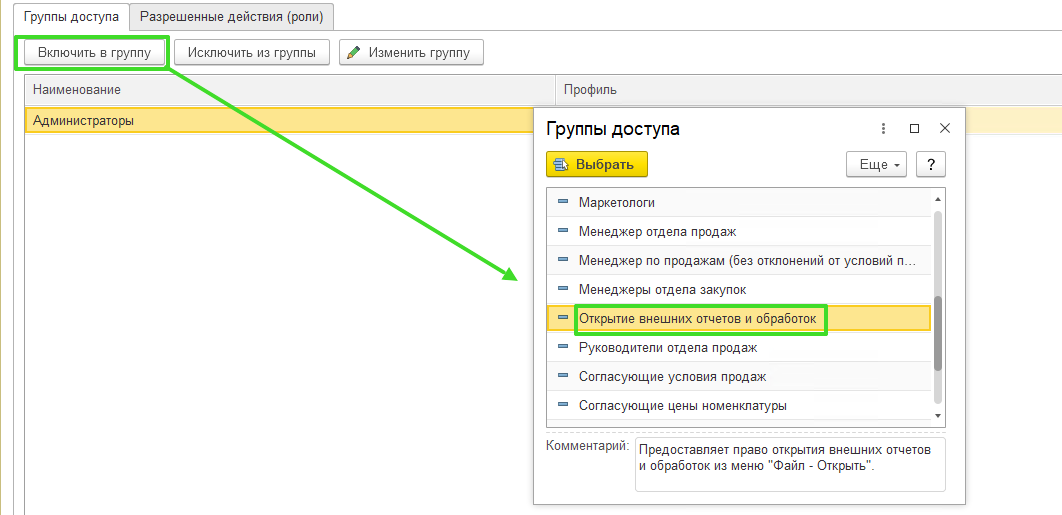This screenshot has height=515, width=1062.
Task: Sort by the Профиль column header
Action: pyautogui.click(x=809, y=89)
